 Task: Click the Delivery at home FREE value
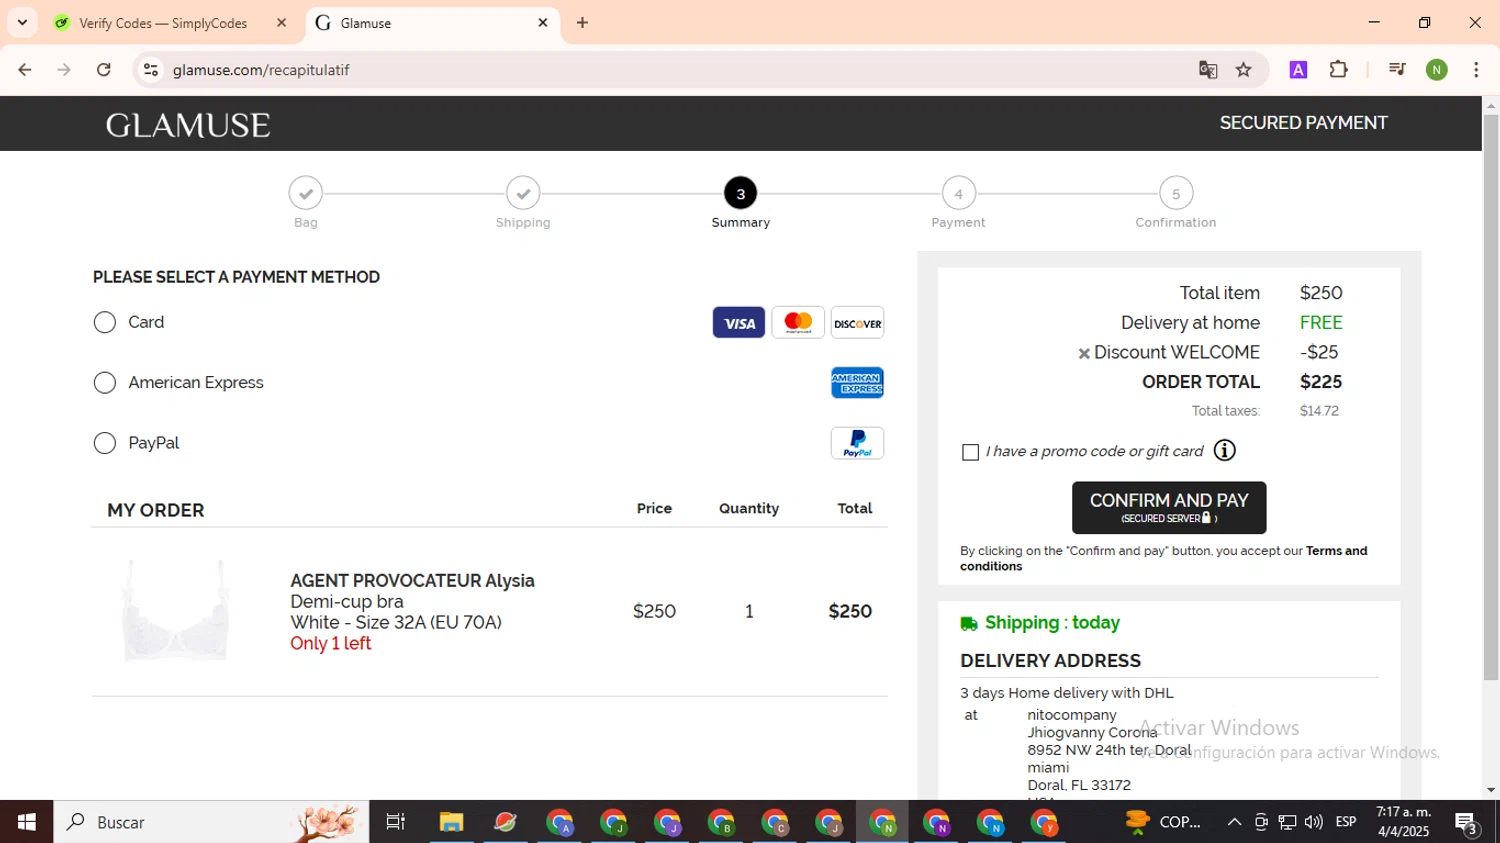point(1321,323)
